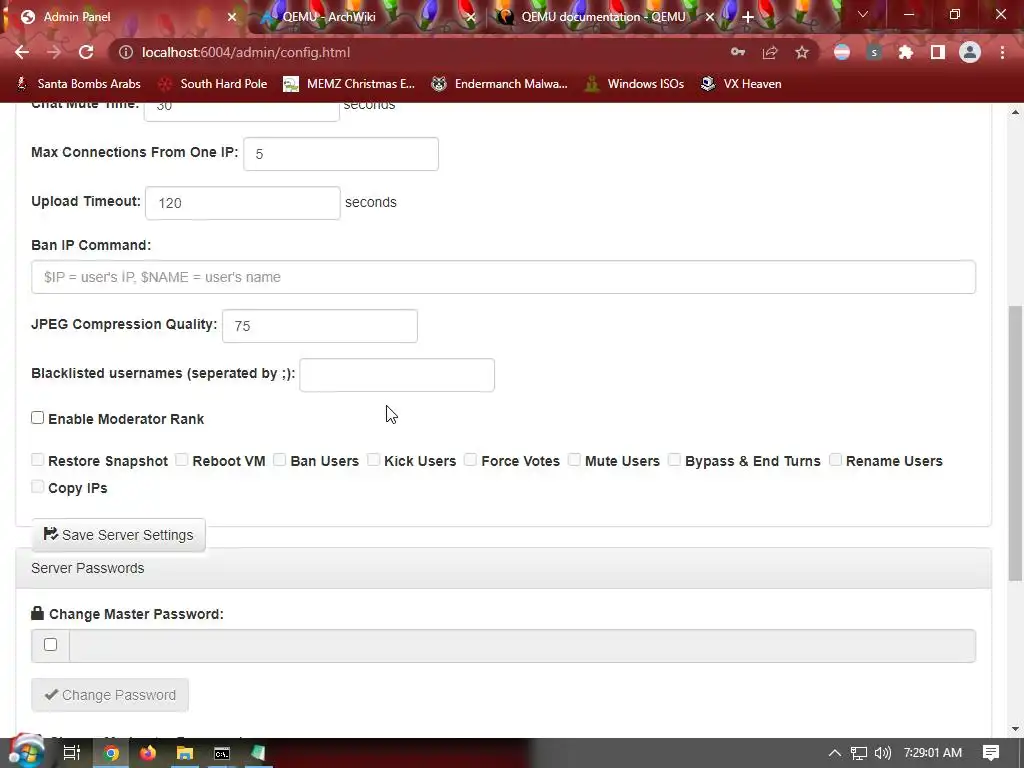Click the address bar URL
This screenshot has height=768, width=1024.
246,52
